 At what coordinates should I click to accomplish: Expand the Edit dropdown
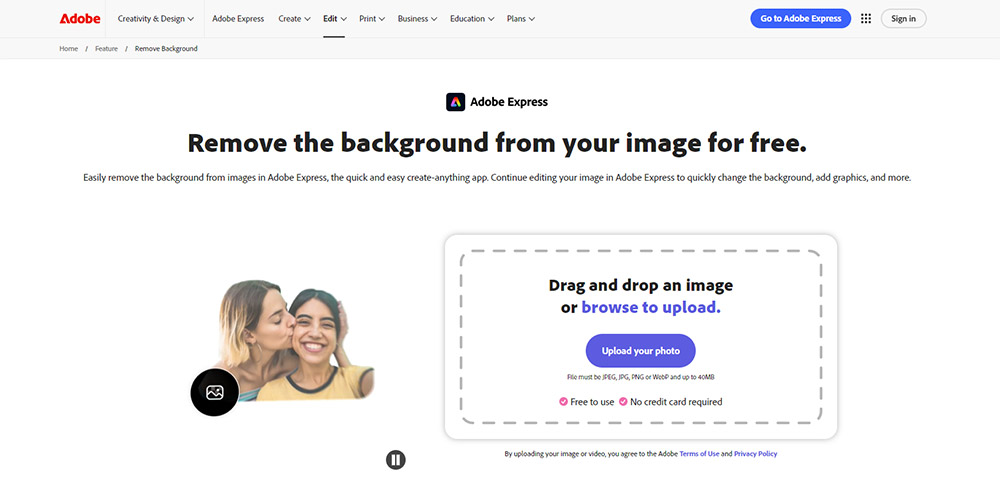point(335,19)
